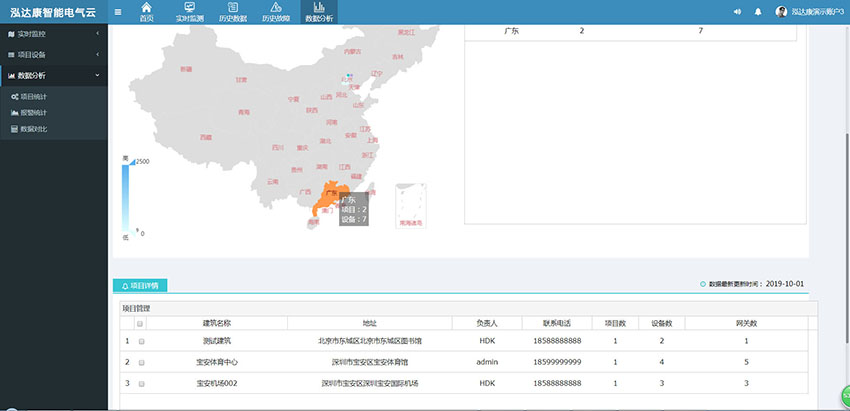Viewport: 850px width, 411px height.
Task: Open 数据对比 sidebar link
Action: point(34,129)
